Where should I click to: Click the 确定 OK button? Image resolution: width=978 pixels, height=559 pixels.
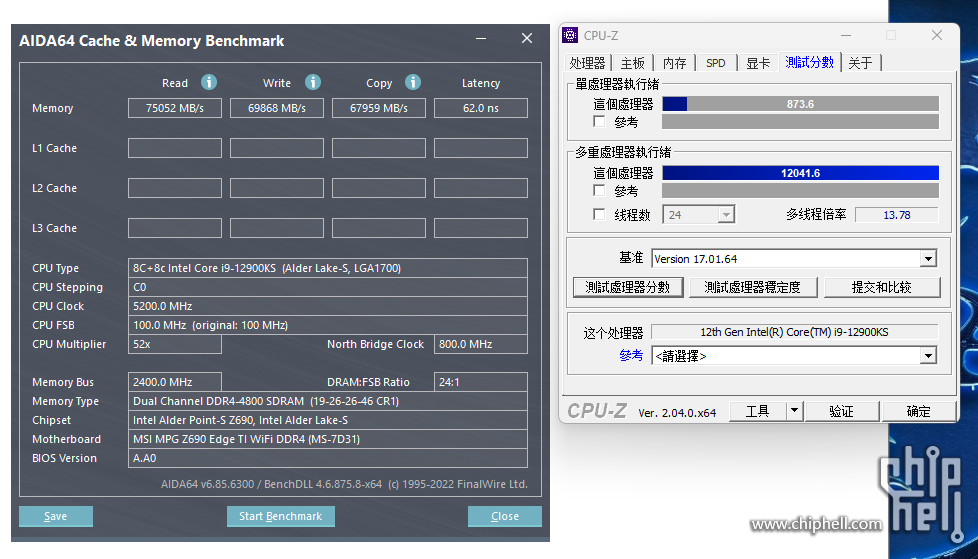point(918,411)
